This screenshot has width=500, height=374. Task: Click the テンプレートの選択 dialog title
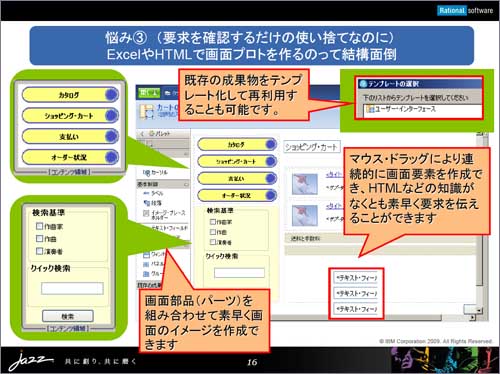[x=393, y=84]
